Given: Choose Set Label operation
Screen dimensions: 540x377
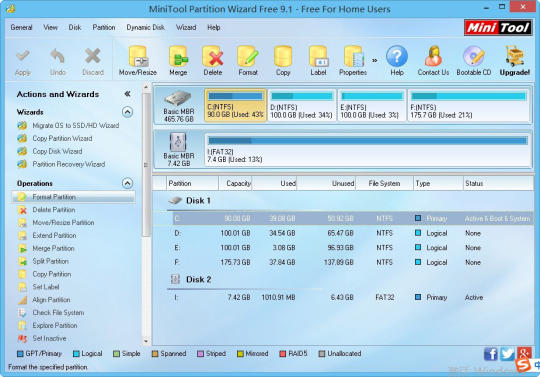Looking at the screenshot, I should (x=46, y=287).
